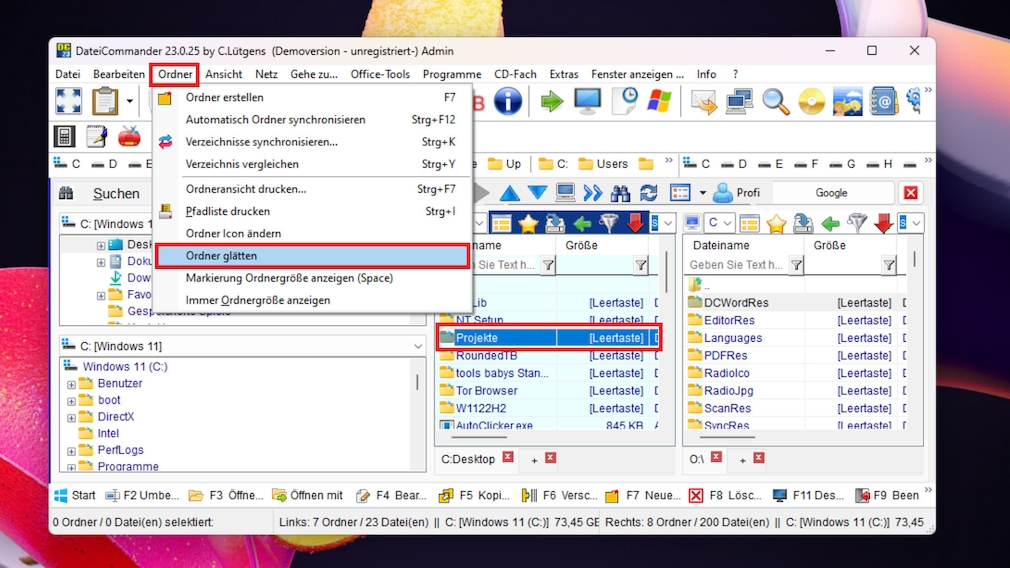Screen dimensions: 1010x568
Task: Click the Google search button
Action: (x=831, y=193)
